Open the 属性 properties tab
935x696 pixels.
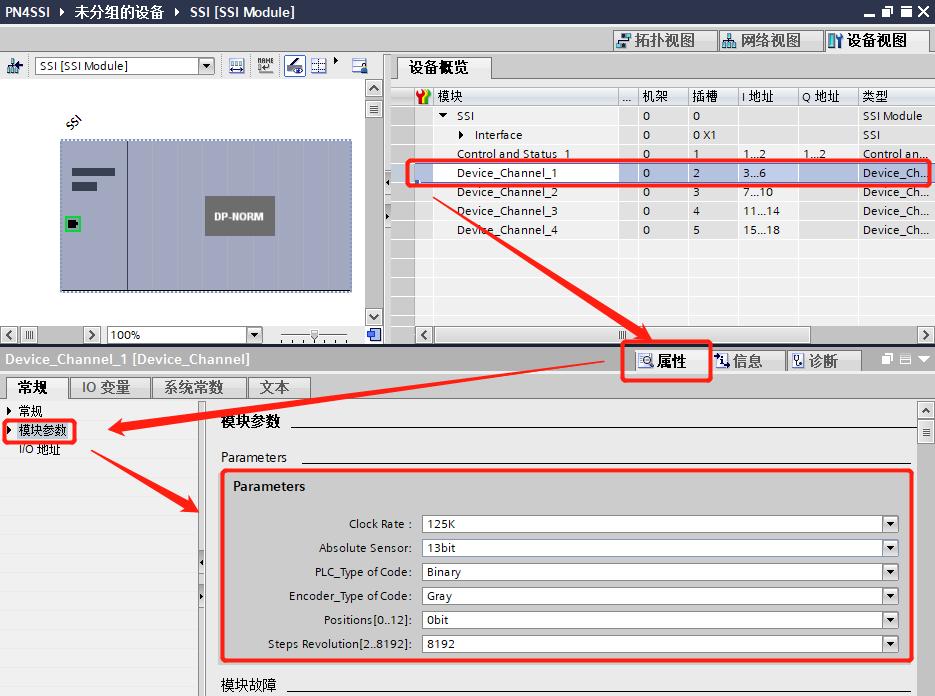coord(671,361)
